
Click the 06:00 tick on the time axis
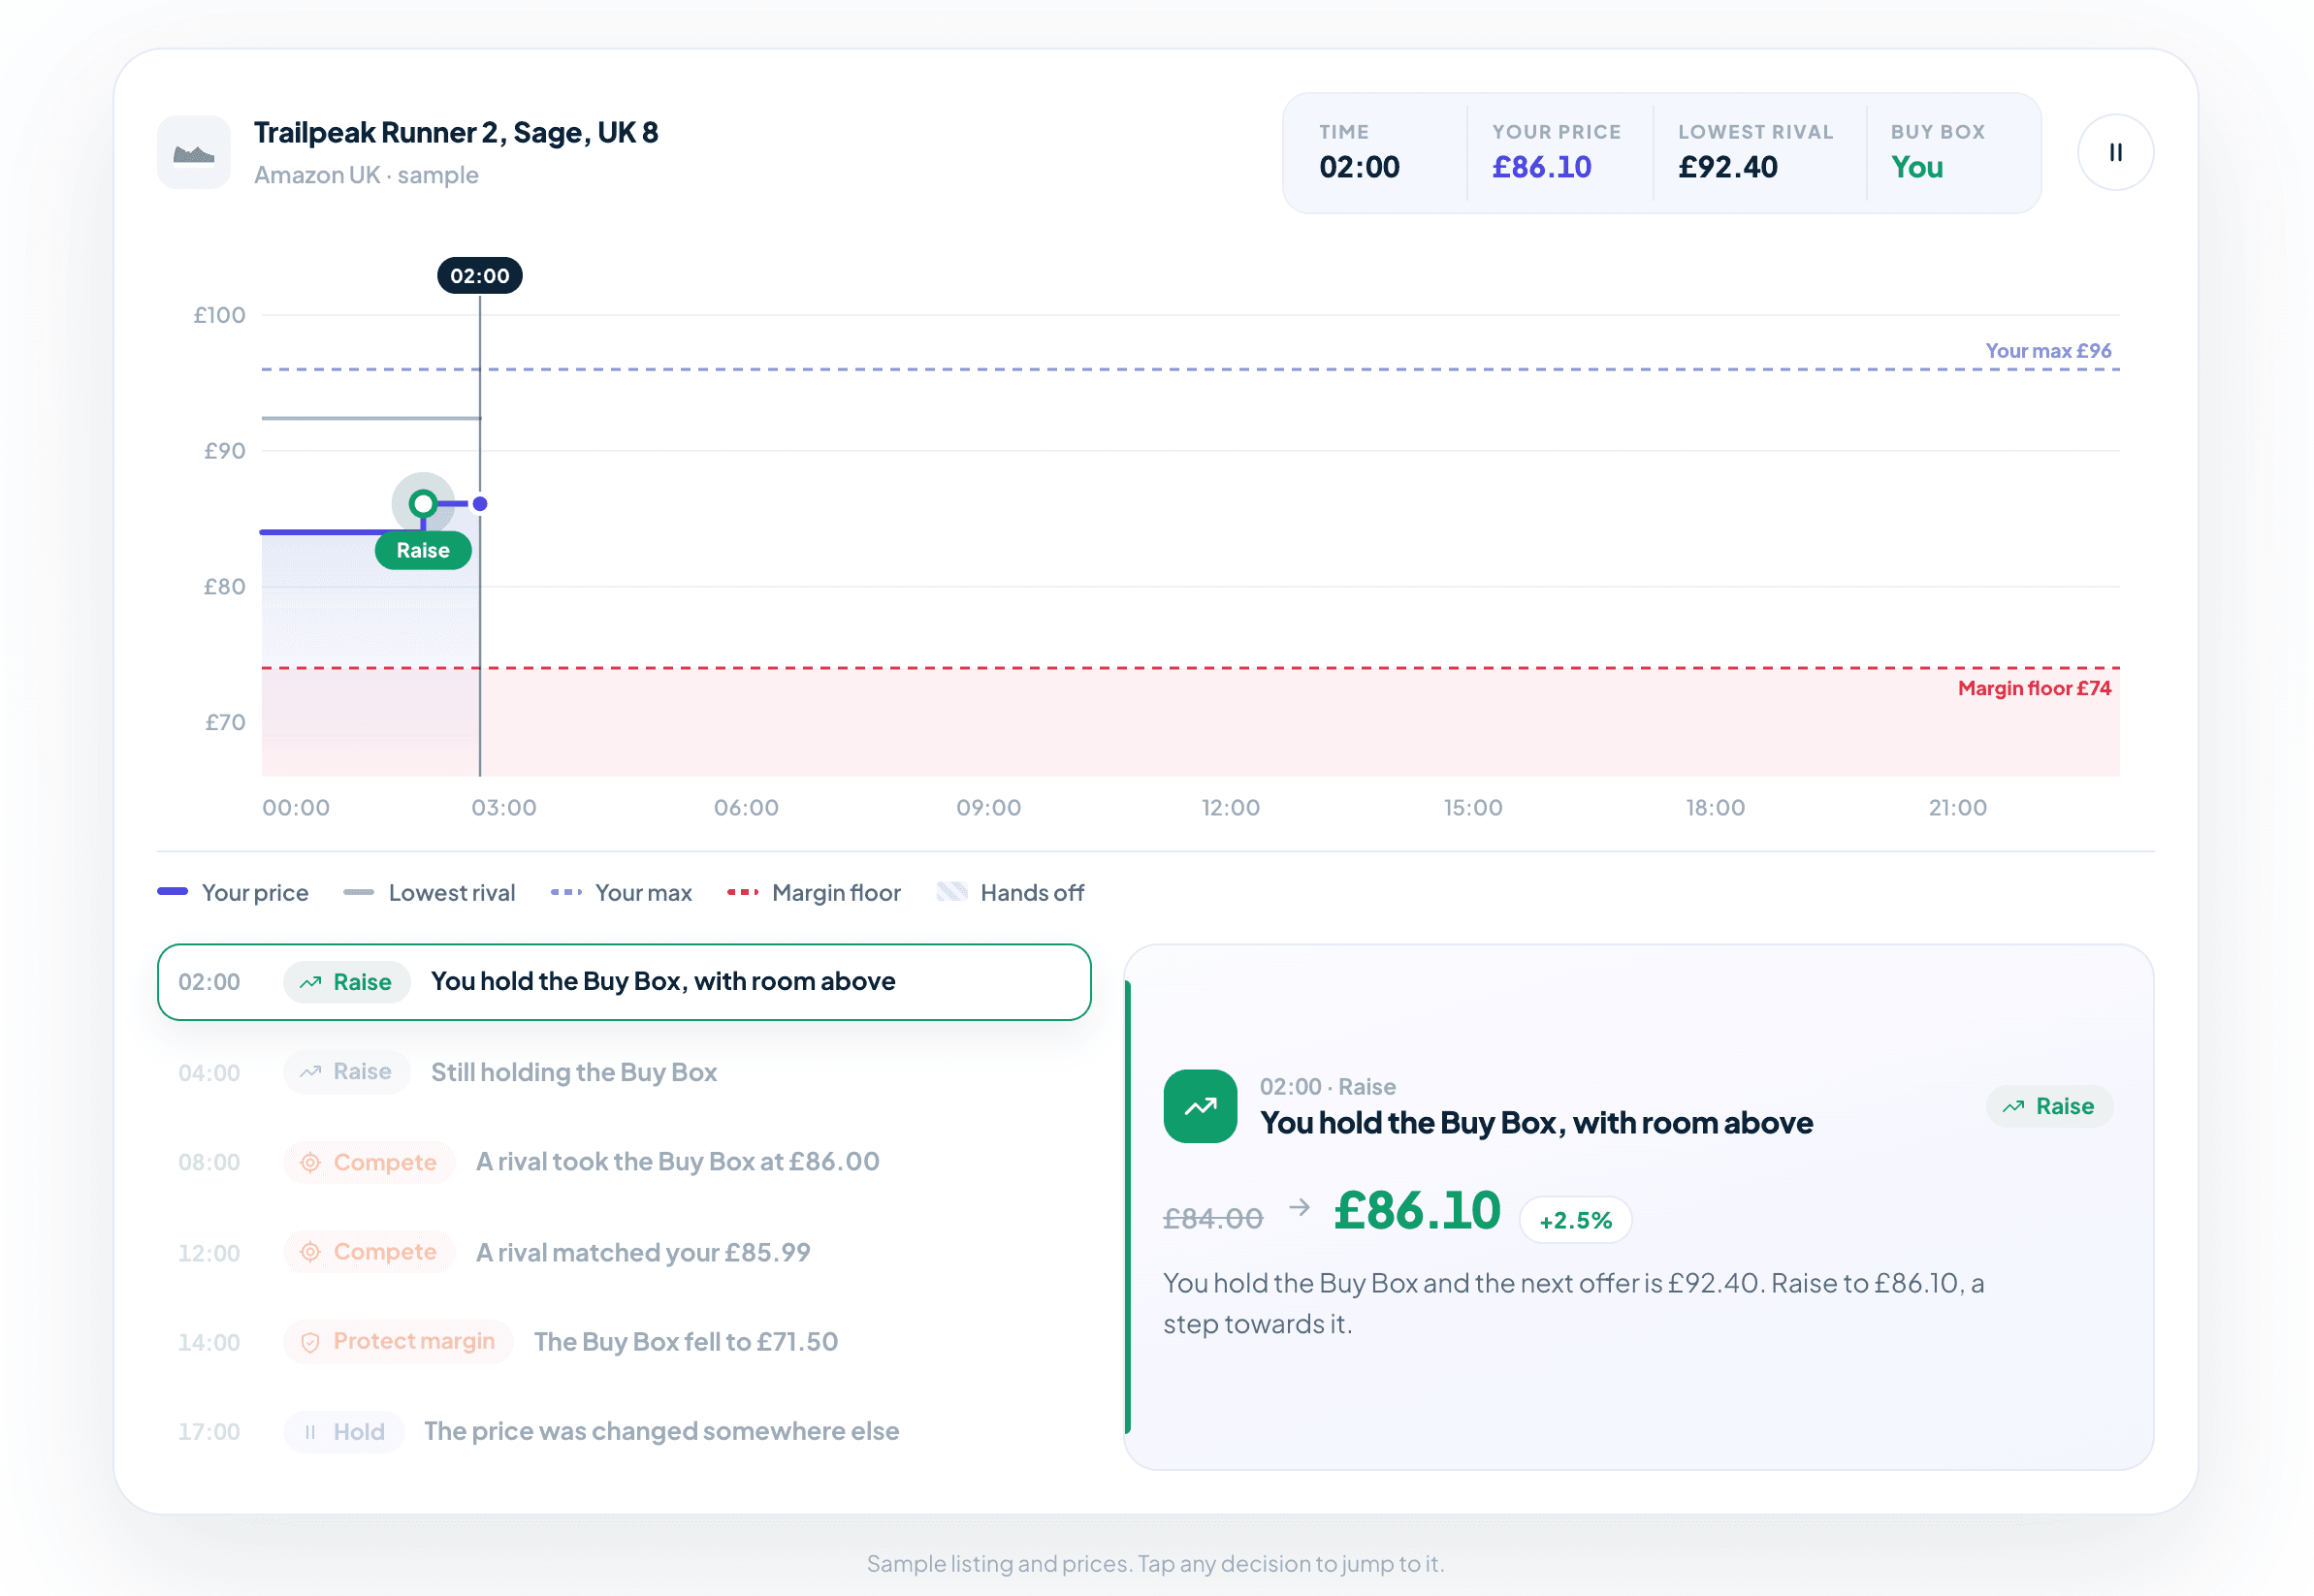(x=746, y=807)
